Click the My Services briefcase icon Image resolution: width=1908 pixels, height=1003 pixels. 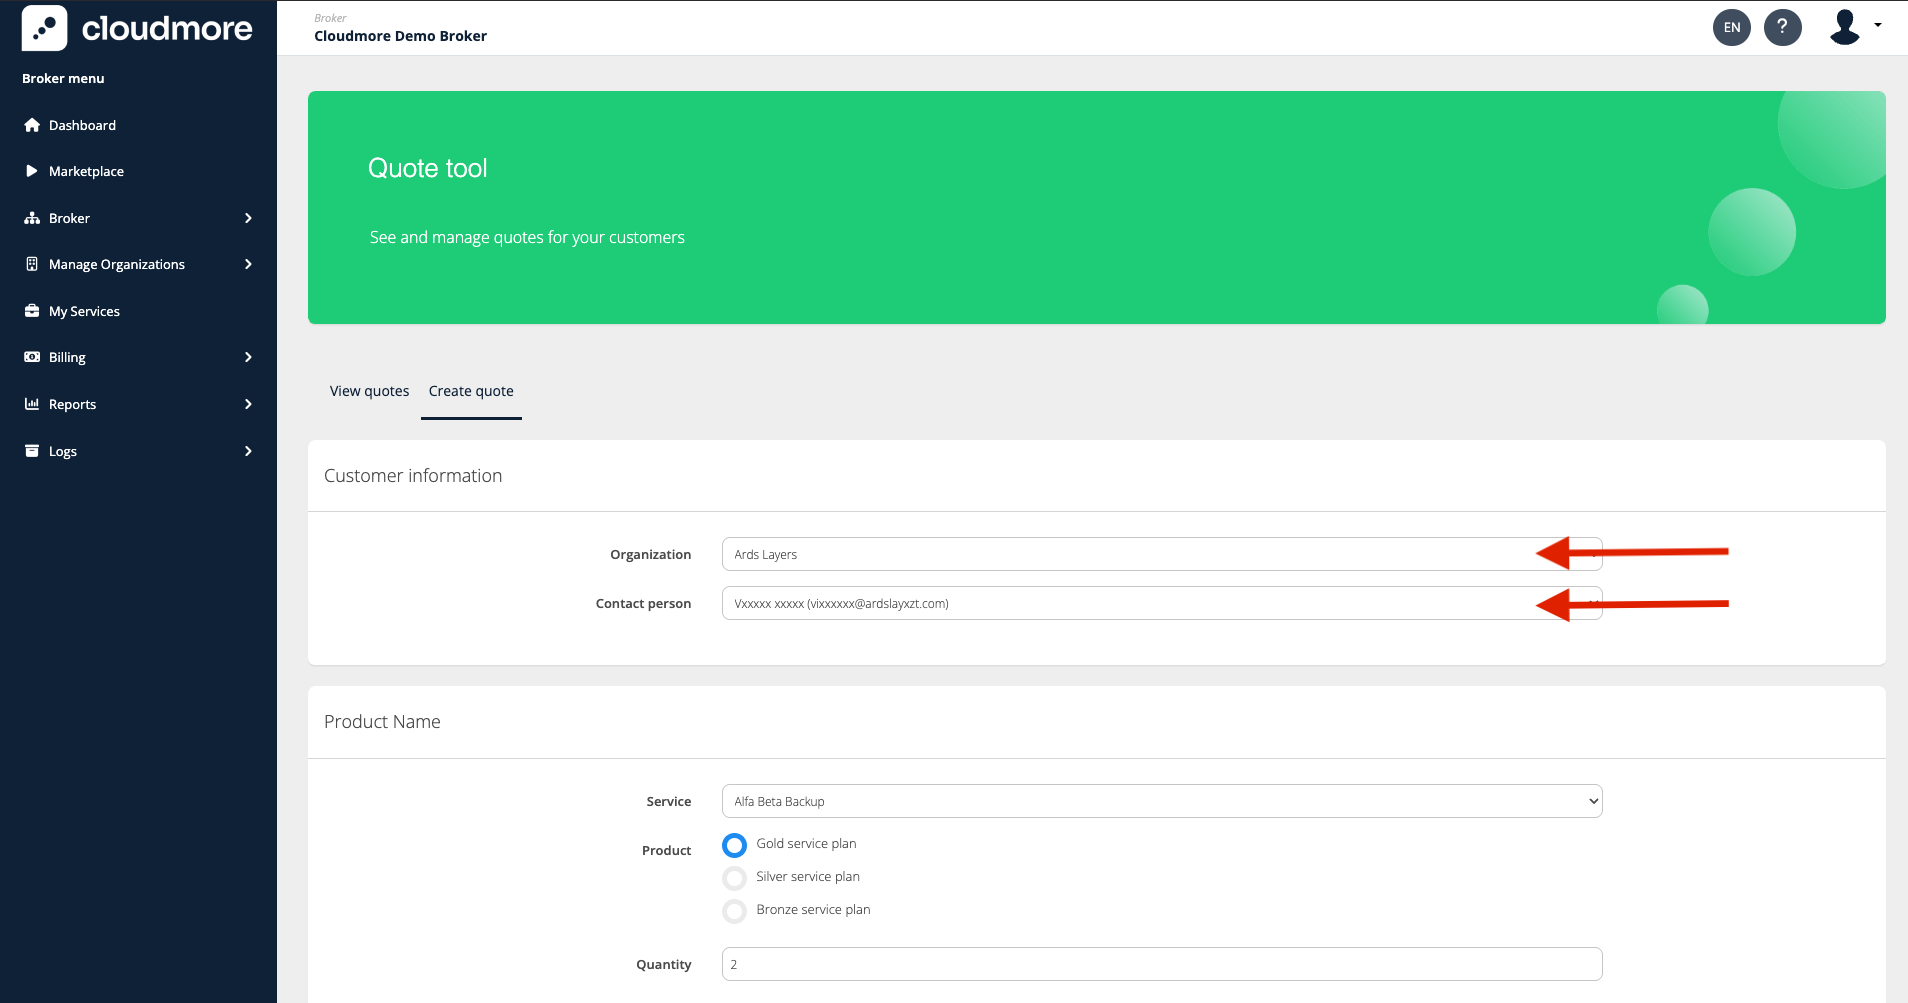click(x=32, y=311)
